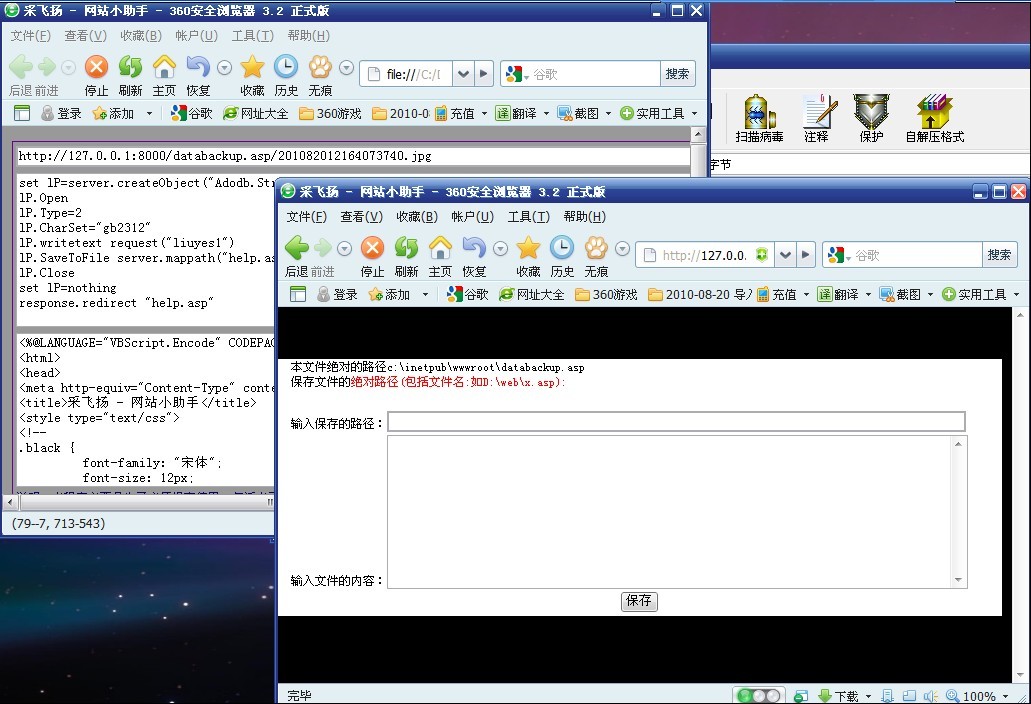Open Tools (工具) menu in back browser
Viewport: 1031px width, 704px height.
tap(252, 35)
